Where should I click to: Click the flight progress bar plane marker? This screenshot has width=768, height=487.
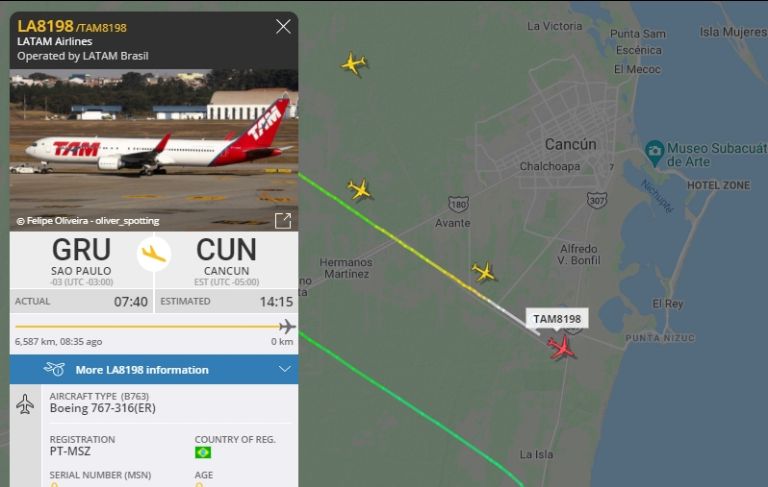tap(287, 326)
